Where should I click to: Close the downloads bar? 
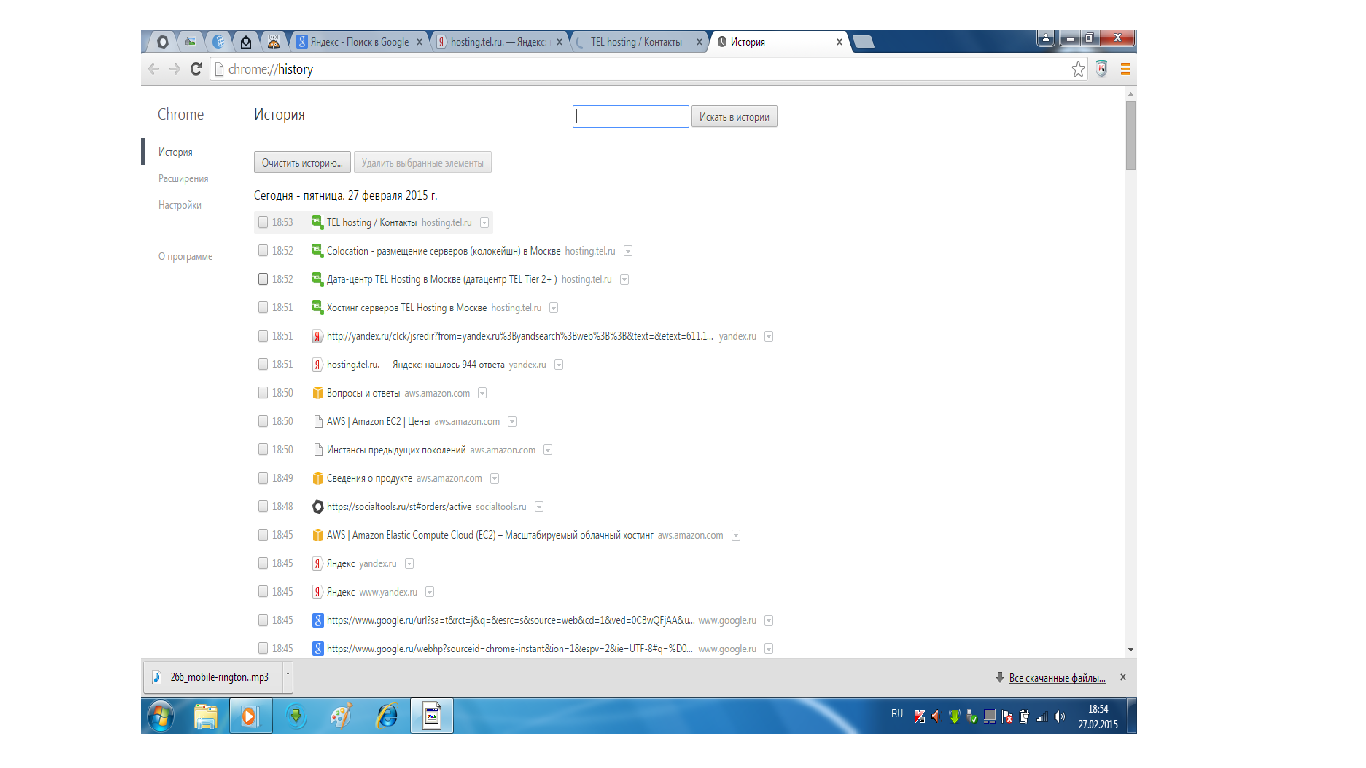point(1122,677)
